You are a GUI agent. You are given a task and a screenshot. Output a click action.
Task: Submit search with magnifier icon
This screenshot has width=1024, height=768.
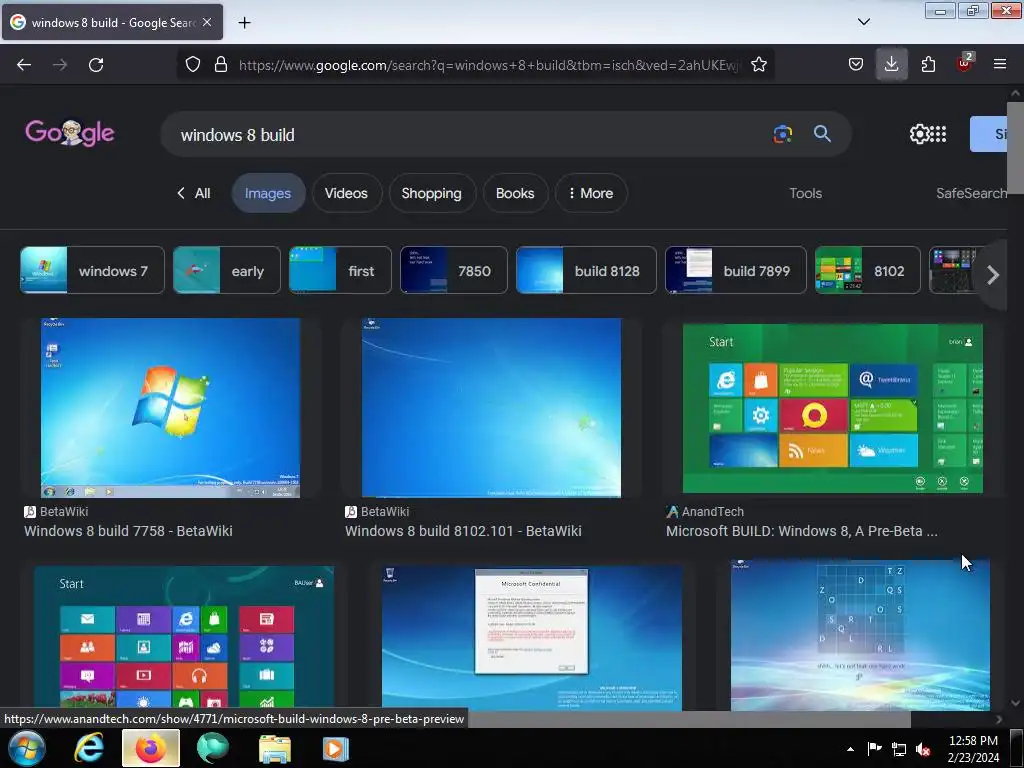pyautogui.click(x=822, y=134)
